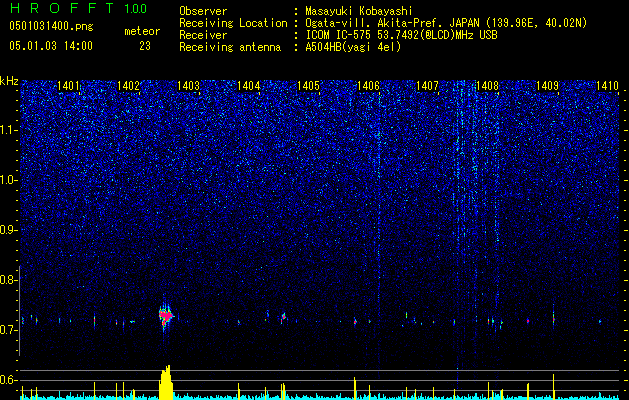Select the file name 0501031400.png
629x400 pixels.
[x=51, y=27]
